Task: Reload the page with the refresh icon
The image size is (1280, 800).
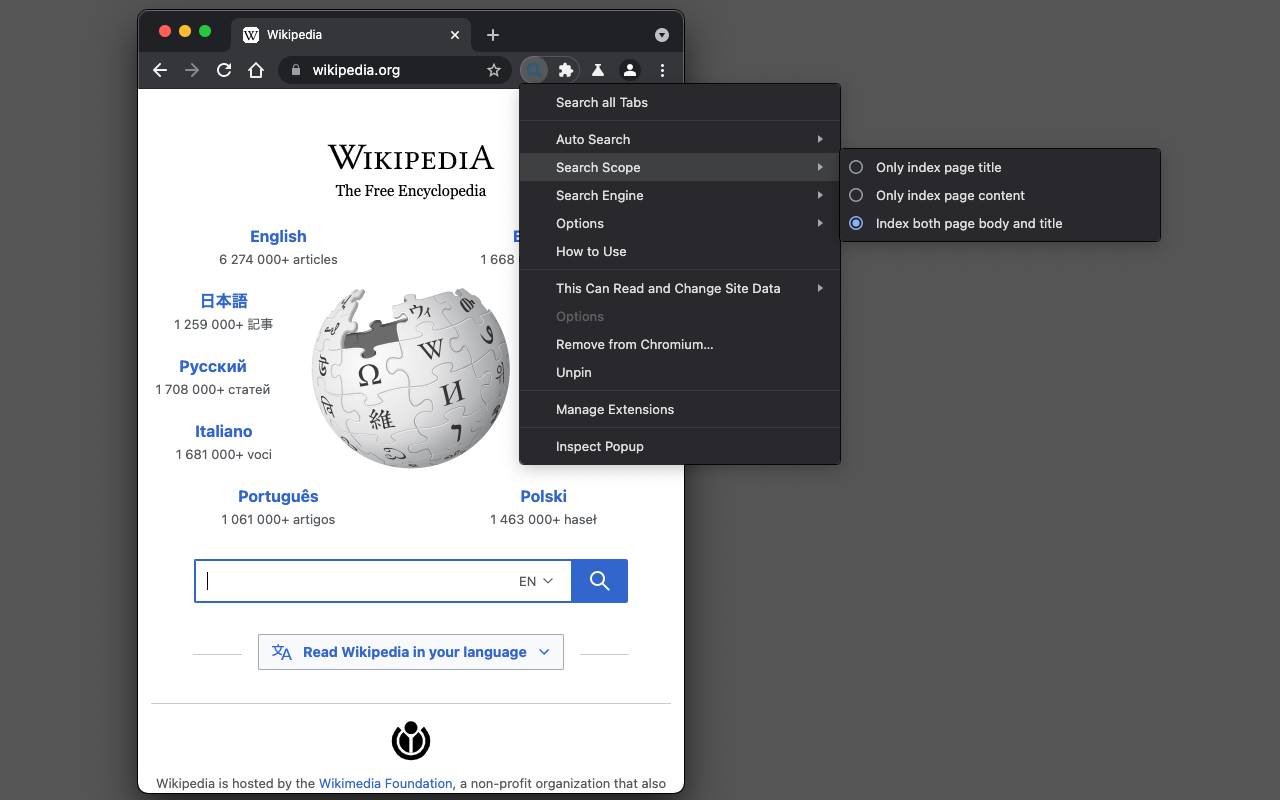Action: pyautogui.click(x=223, y=70)
